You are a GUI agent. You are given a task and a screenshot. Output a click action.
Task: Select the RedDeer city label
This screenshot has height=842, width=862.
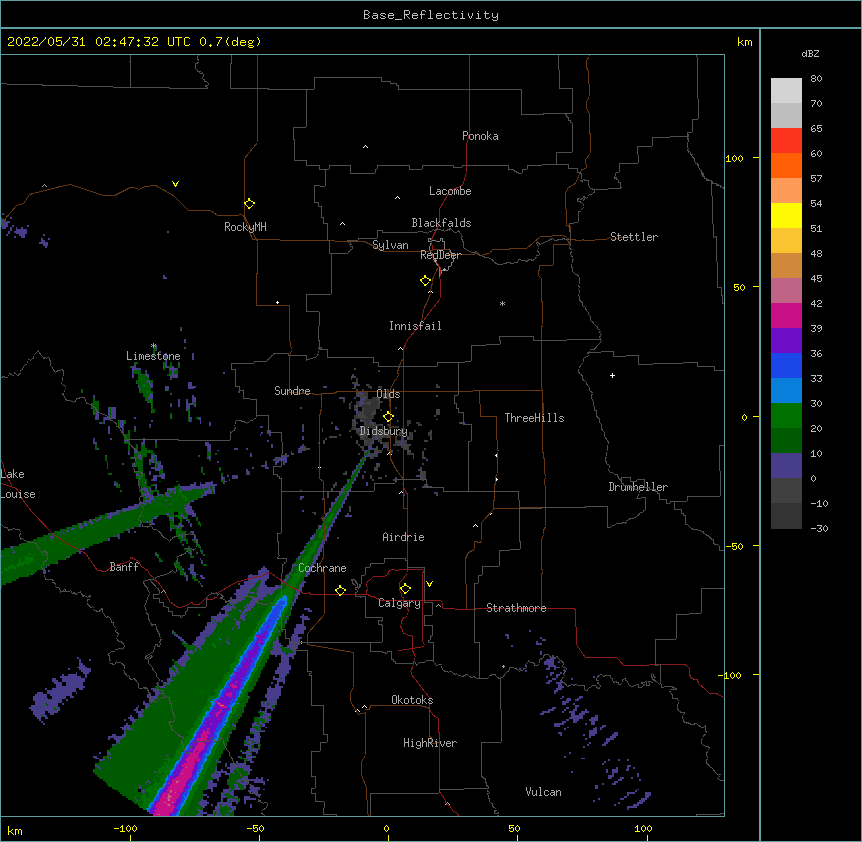(440, 255)
